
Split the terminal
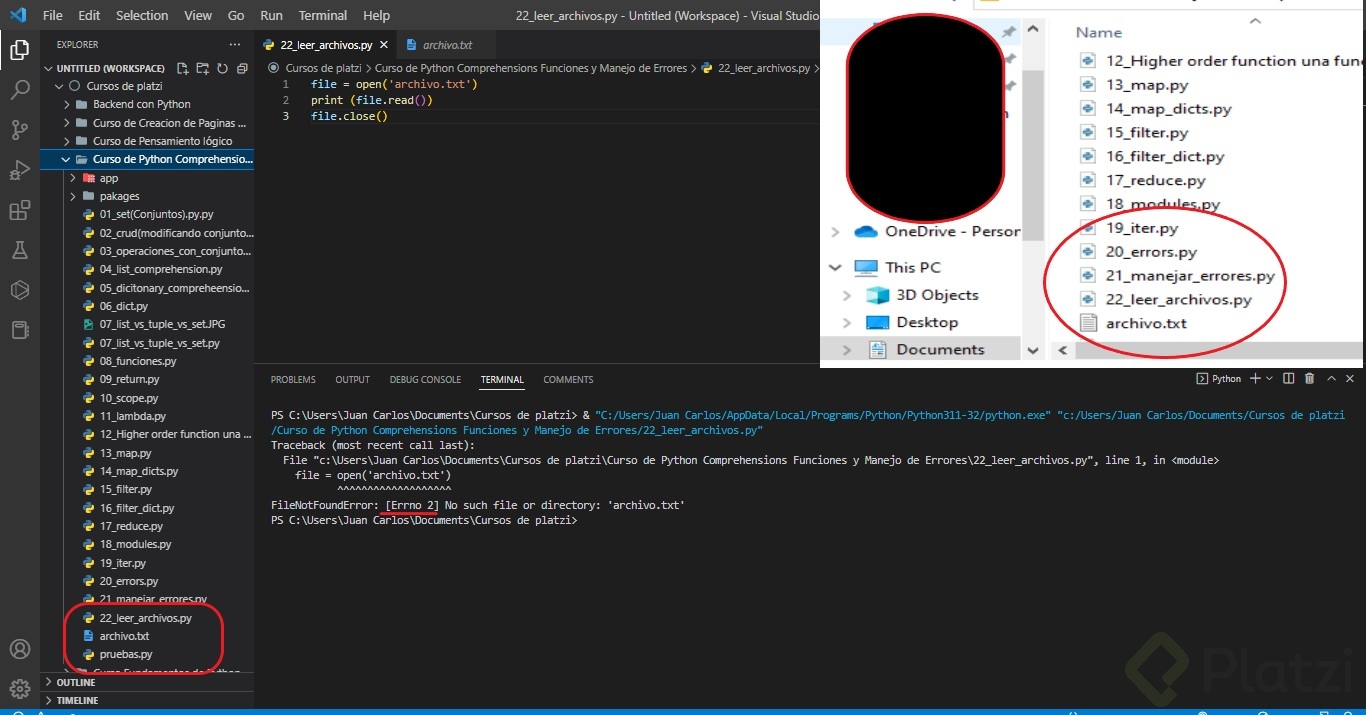point(1289,379)
